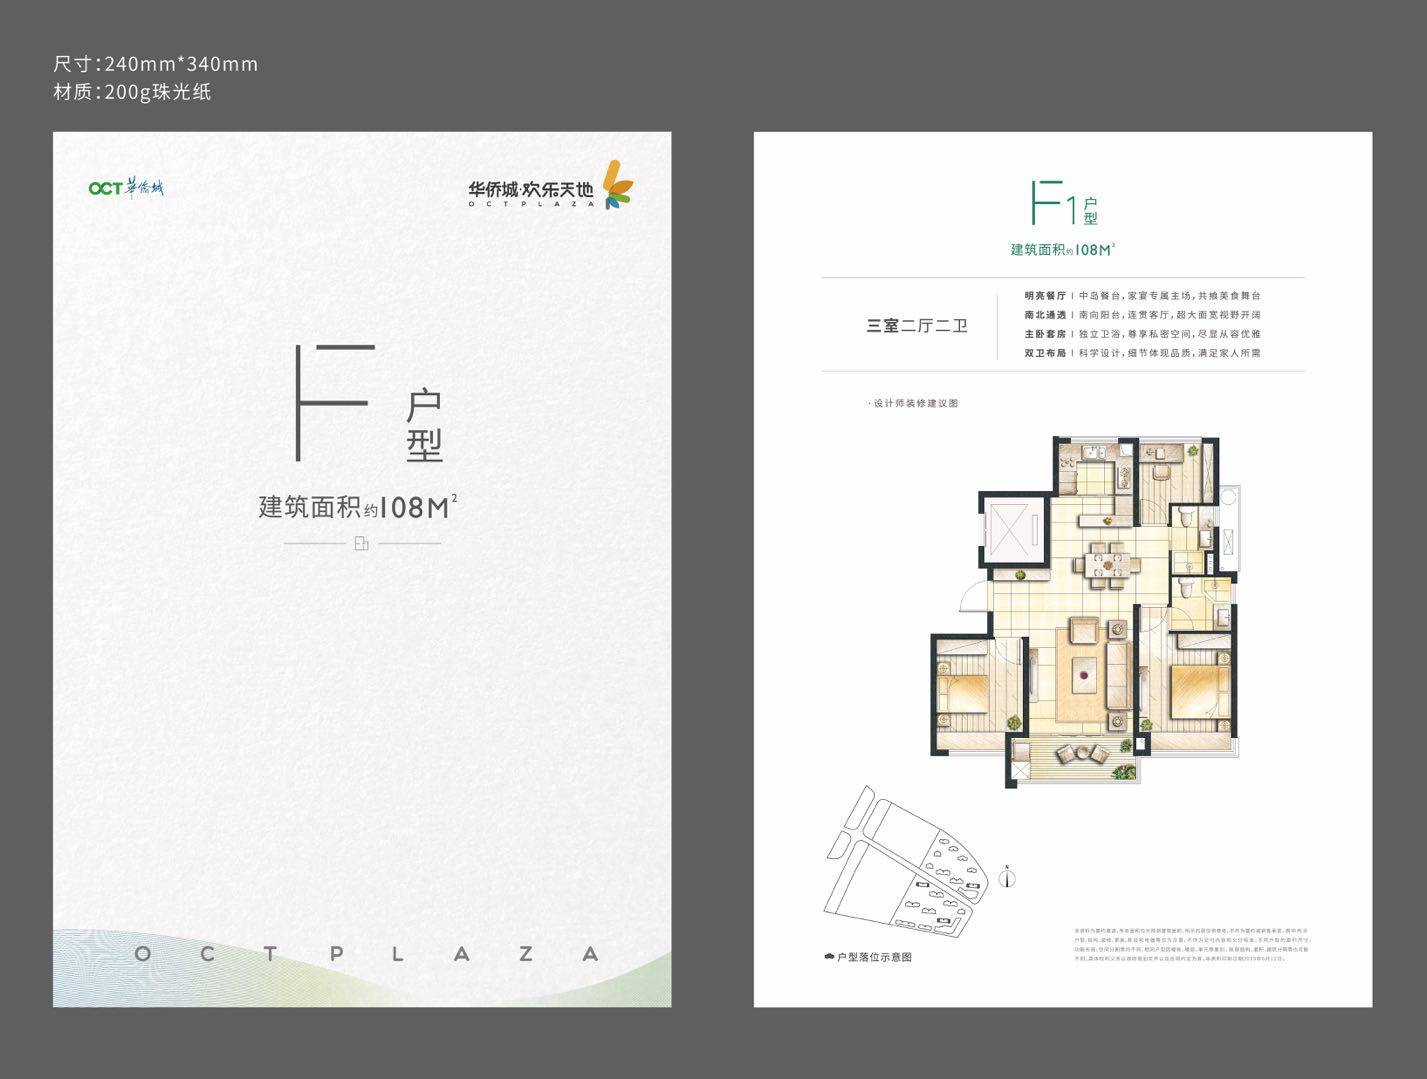Select the 设计师装修建议图 caption
Image resolution: width=1427 pixels, height=1079 pixels.
[914, 404]
